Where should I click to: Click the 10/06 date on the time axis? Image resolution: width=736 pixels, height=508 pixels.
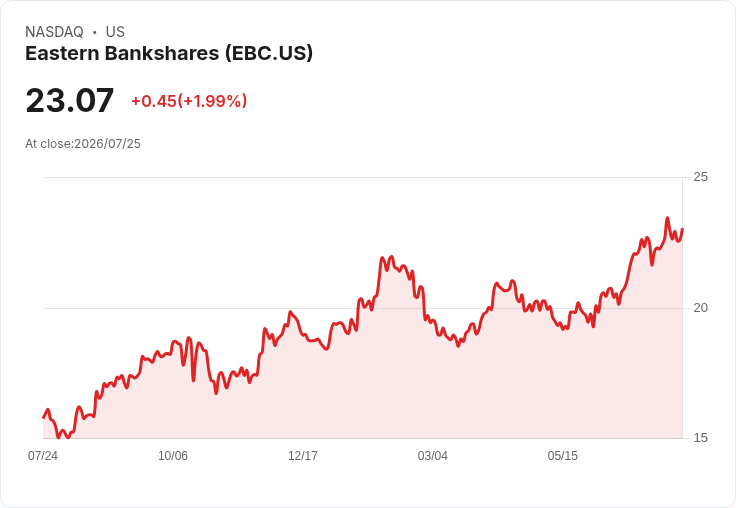[173, 456]
